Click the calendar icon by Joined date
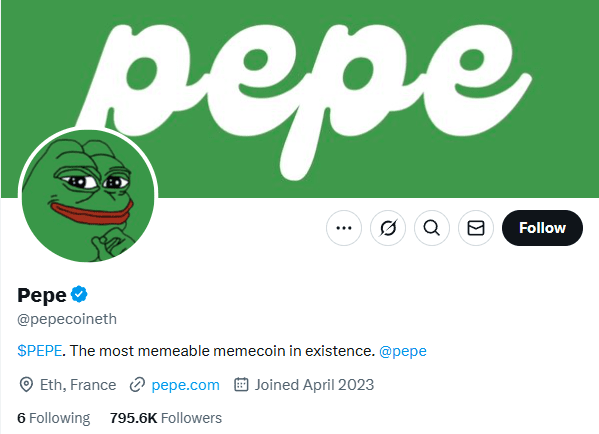Image resolution: width=599 pixels, height=434 pixels. point(241,384)
